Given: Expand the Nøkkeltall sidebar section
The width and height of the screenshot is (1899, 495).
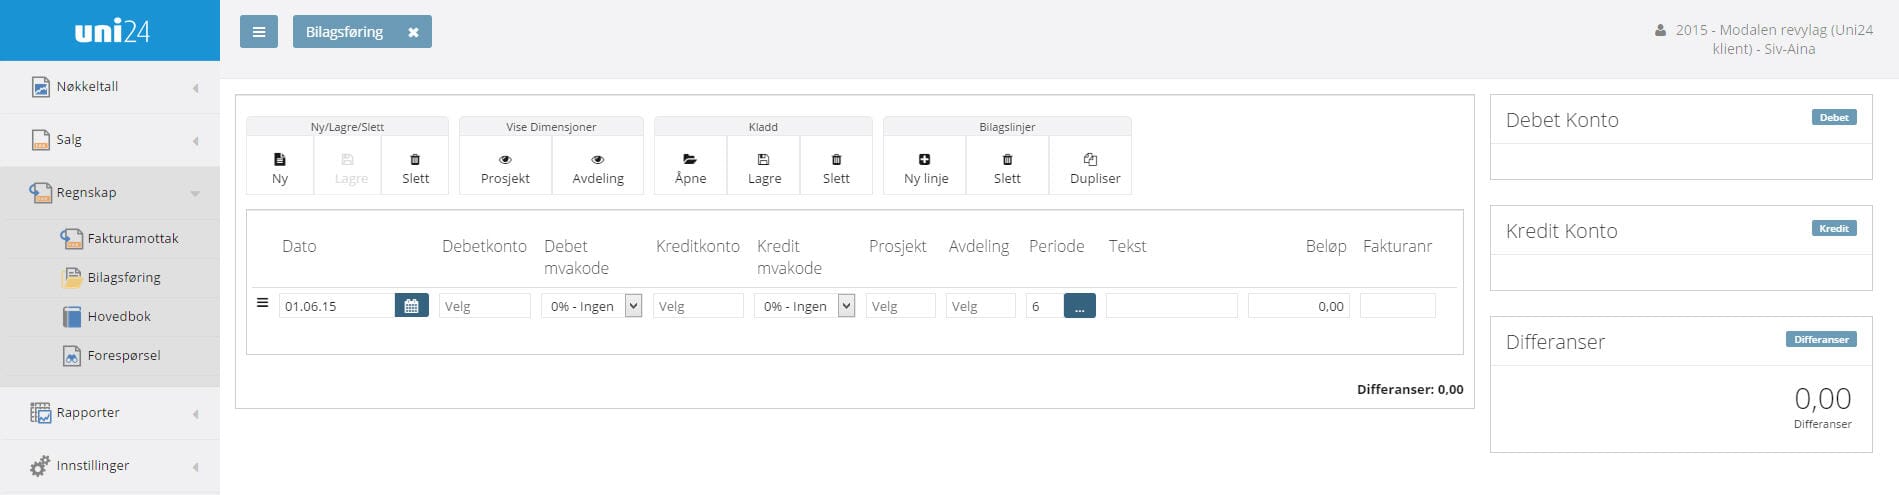Looking at the screenshot, I should [x=110, y=87].
